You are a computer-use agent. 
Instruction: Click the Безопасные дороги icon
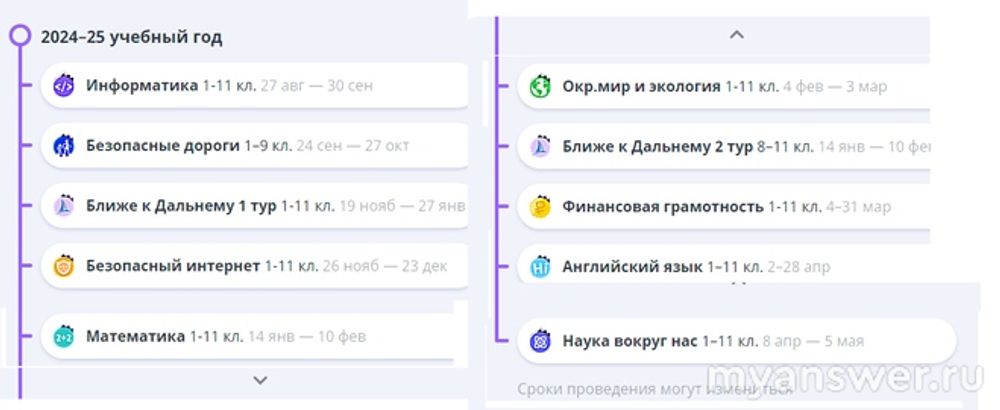click(64, 146)
